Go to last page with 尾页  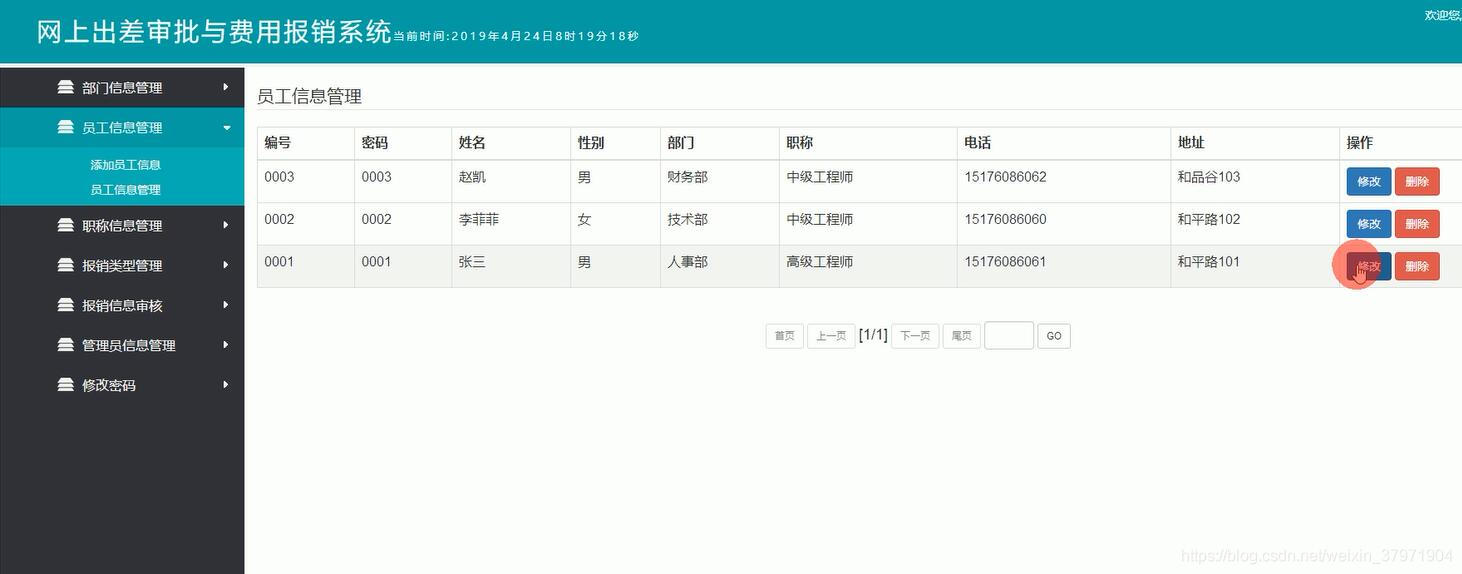point(961,336)
